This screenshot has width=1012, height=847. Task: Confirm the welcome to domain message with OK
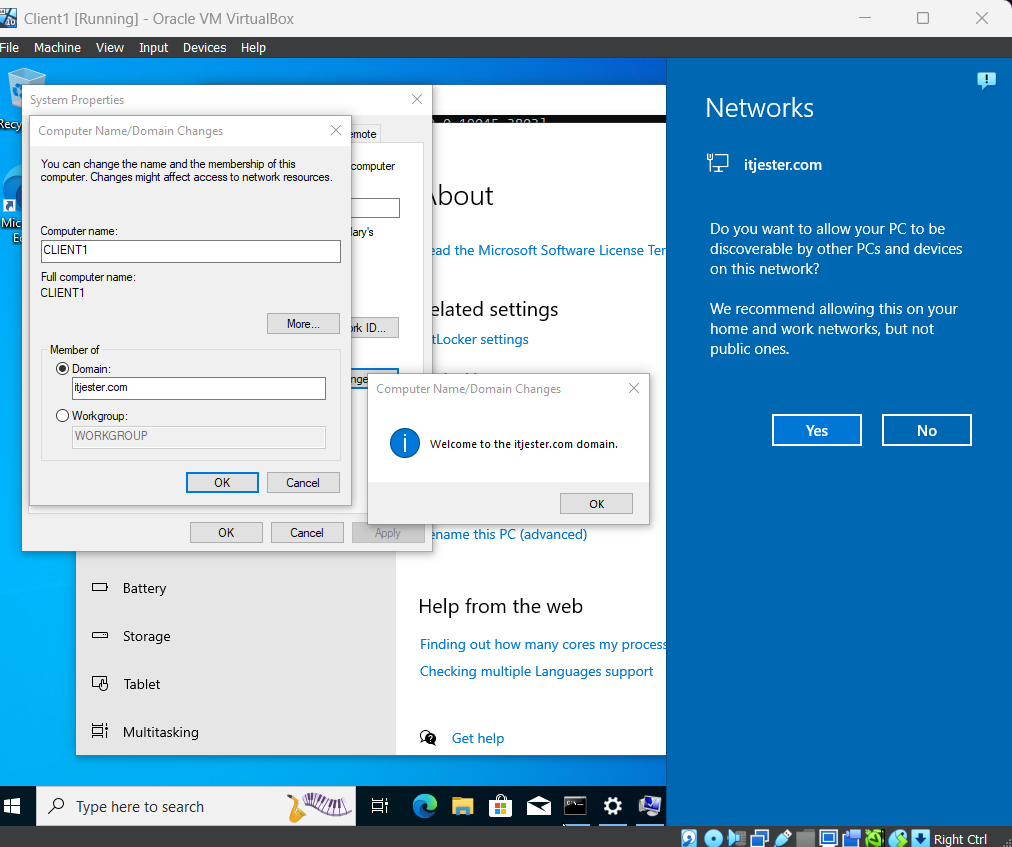pos(596,504)
